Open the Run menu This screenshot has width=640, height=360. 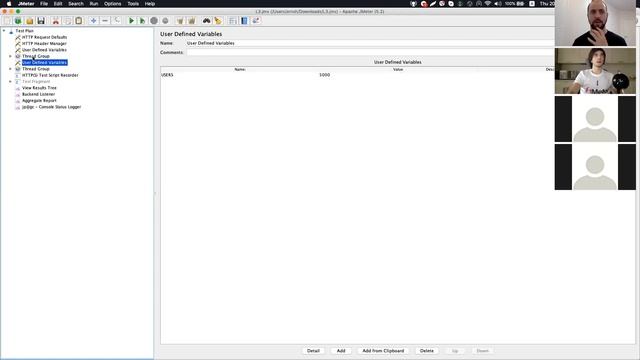pyautogui.click(x=94, y=4)
